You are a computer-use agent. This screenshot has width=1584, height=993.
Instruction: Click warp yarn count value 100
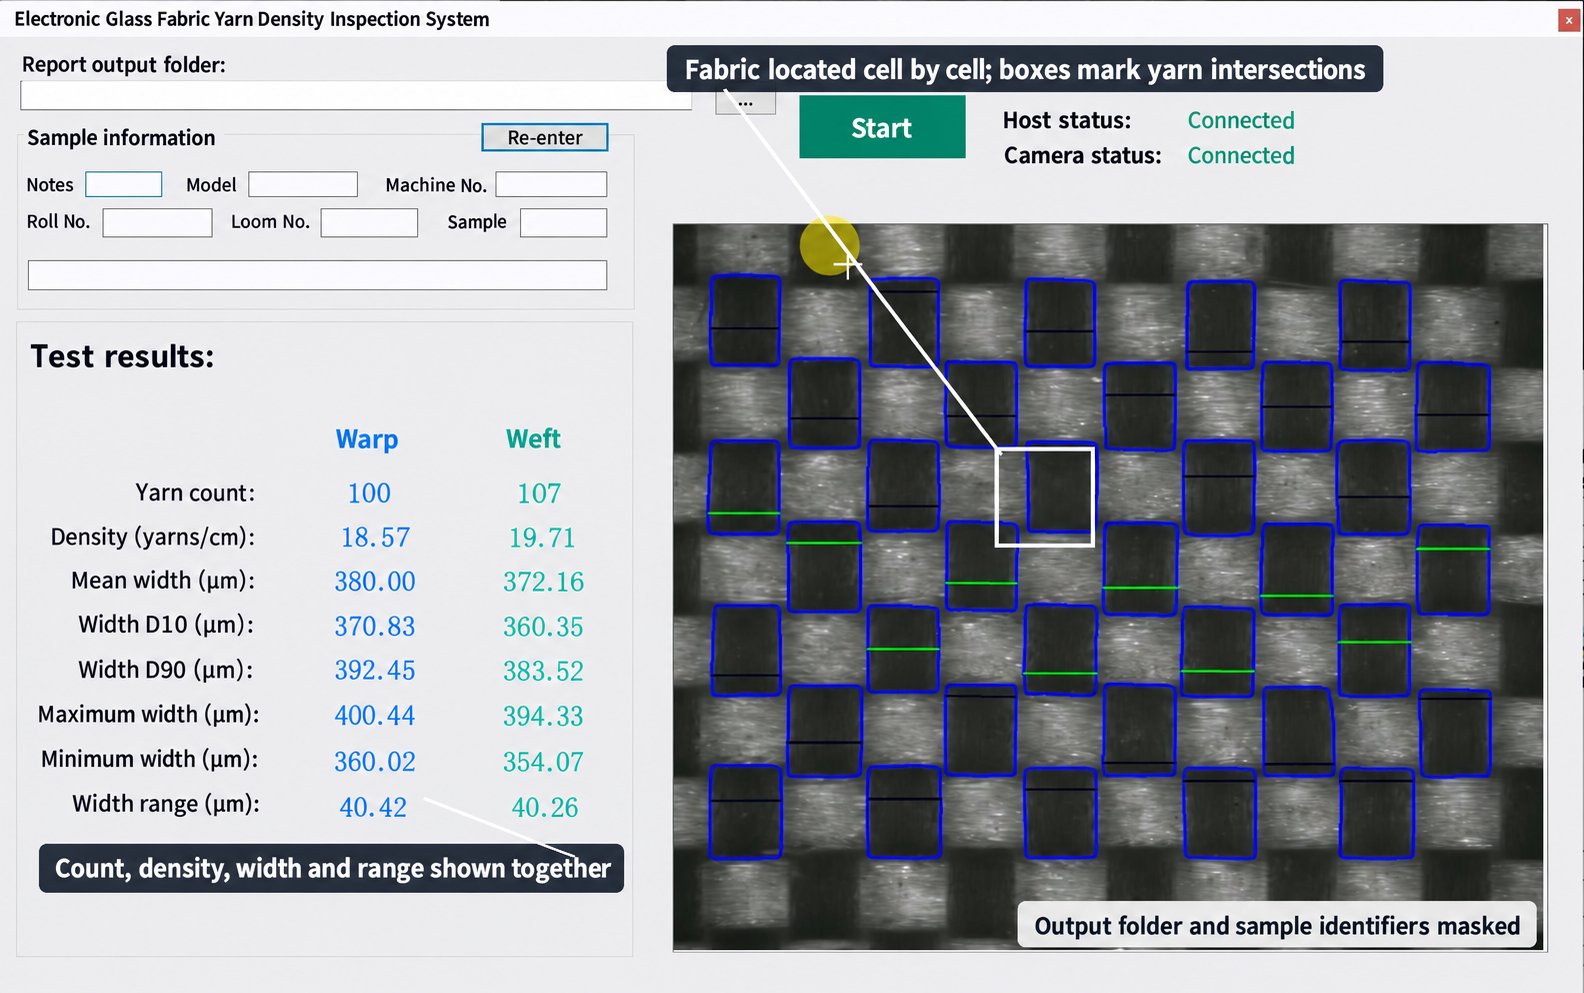(x=369, y=493)
